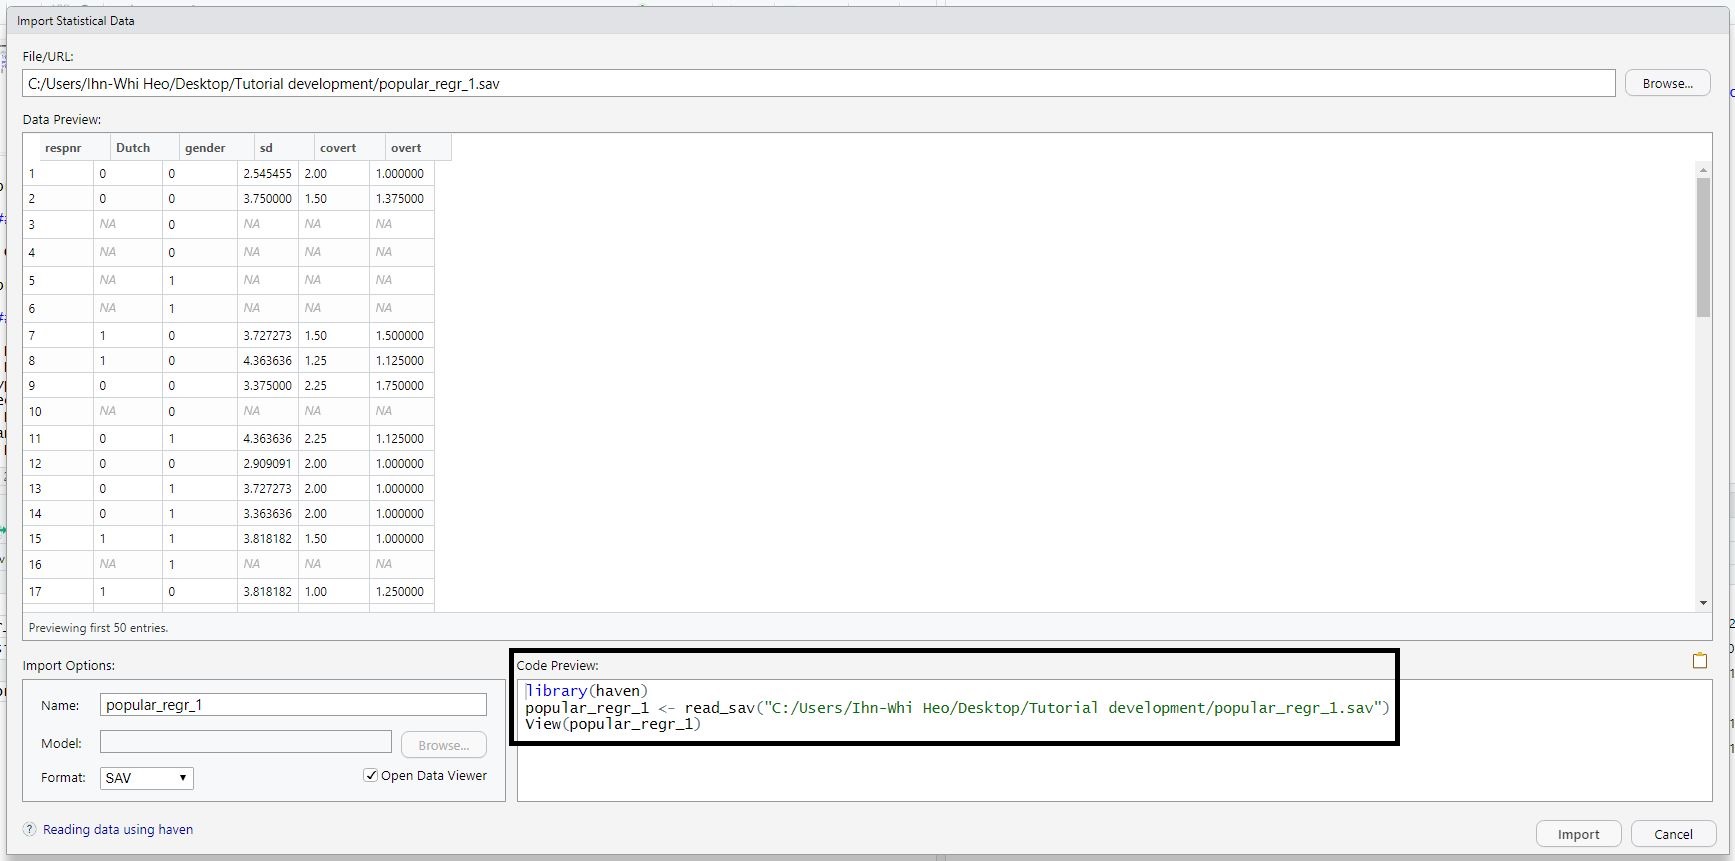Open the gender column header options

point(205,148)
